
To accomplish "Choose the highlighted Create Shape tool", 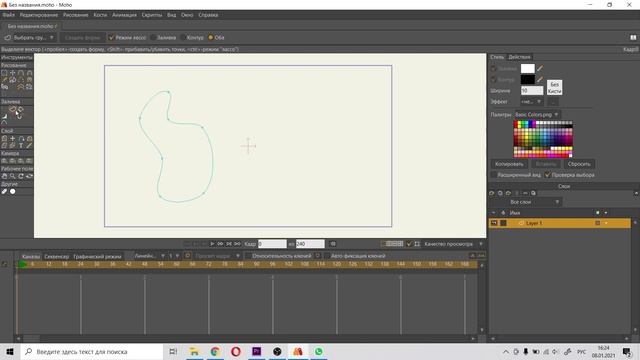I will [13, 109].
